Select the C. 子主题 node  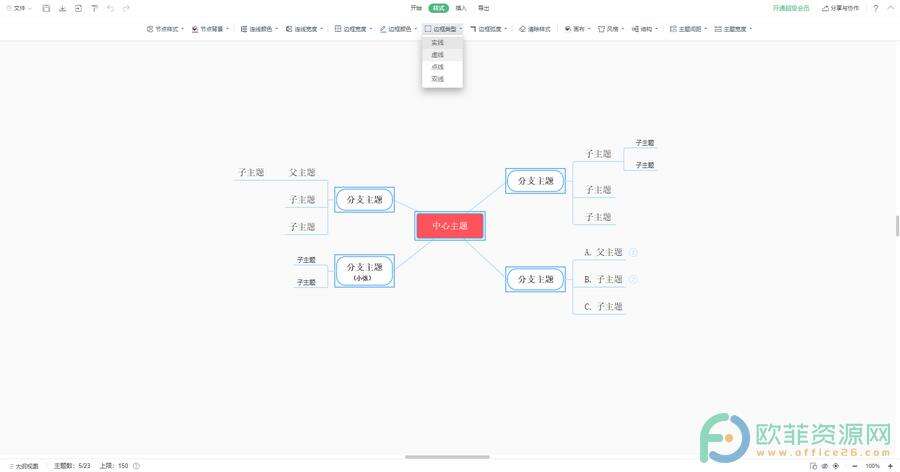tap(603, 307)
